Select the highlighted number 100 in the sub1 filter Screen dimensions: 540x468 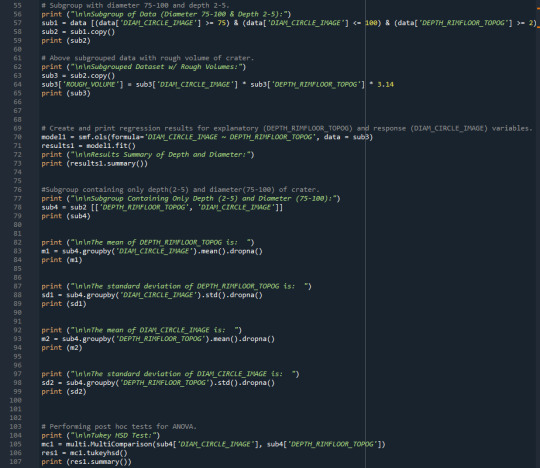[x=371, y=23]
